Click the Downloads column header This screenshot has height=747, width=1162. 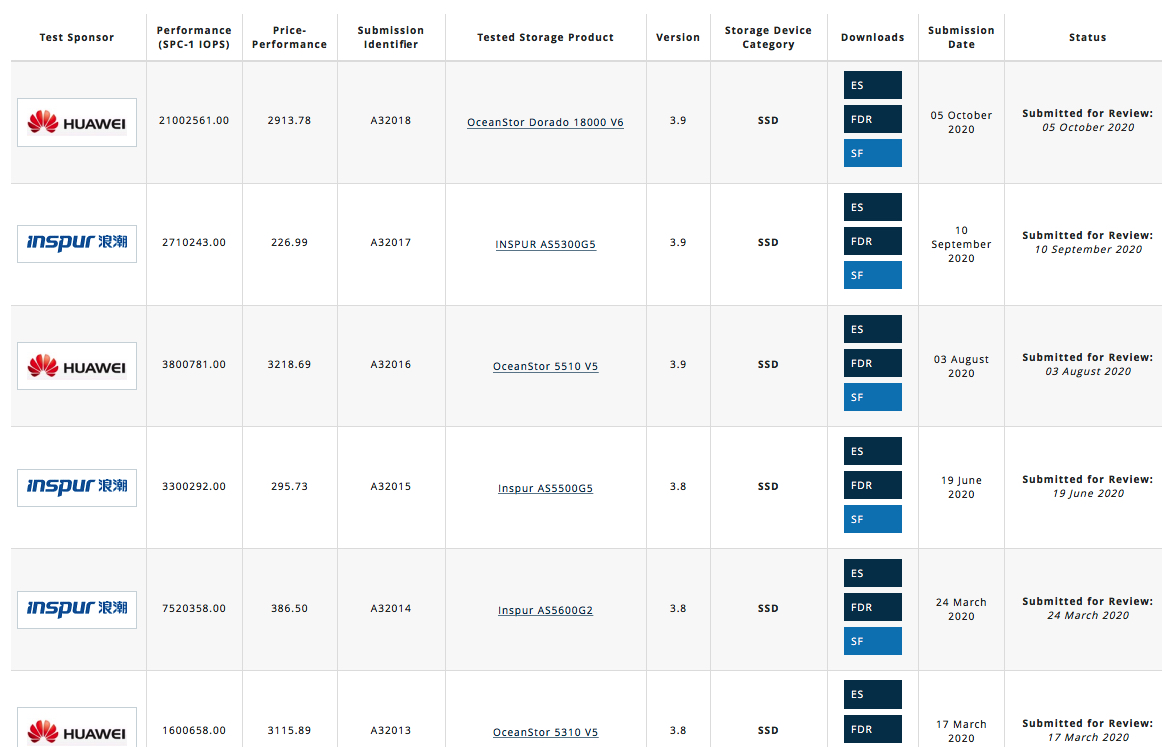(873, 37)
